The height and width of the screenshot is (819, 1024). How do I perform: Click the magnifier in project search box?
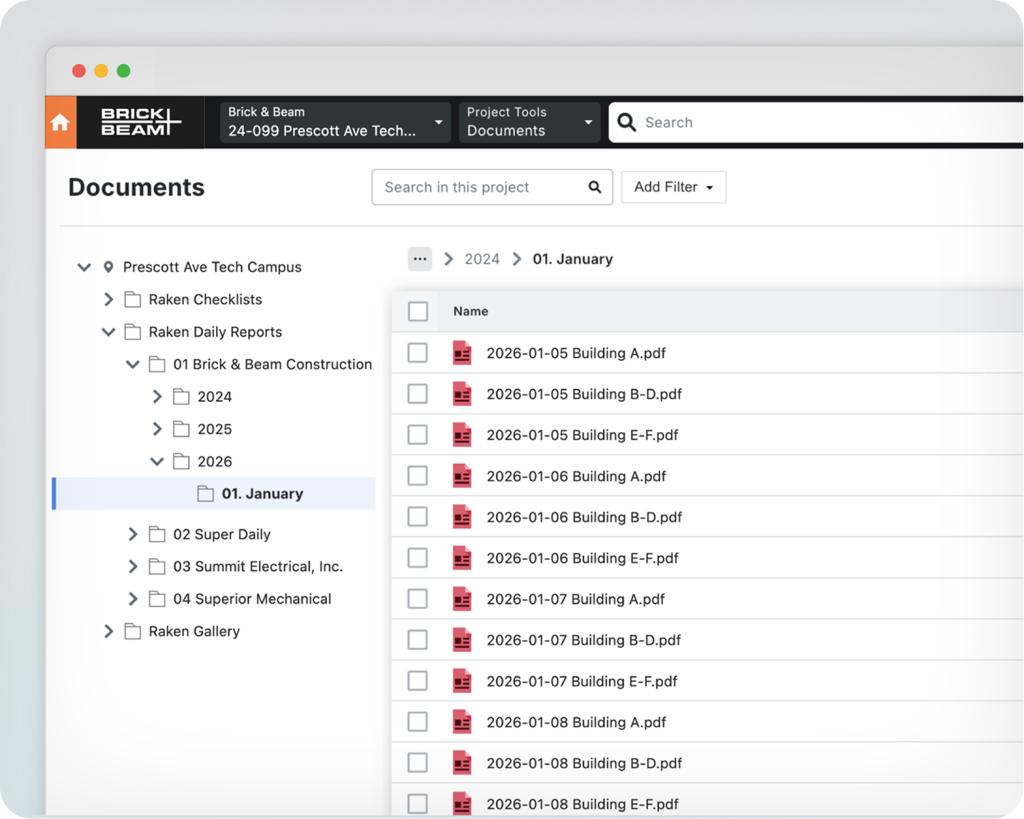(595, 187)
